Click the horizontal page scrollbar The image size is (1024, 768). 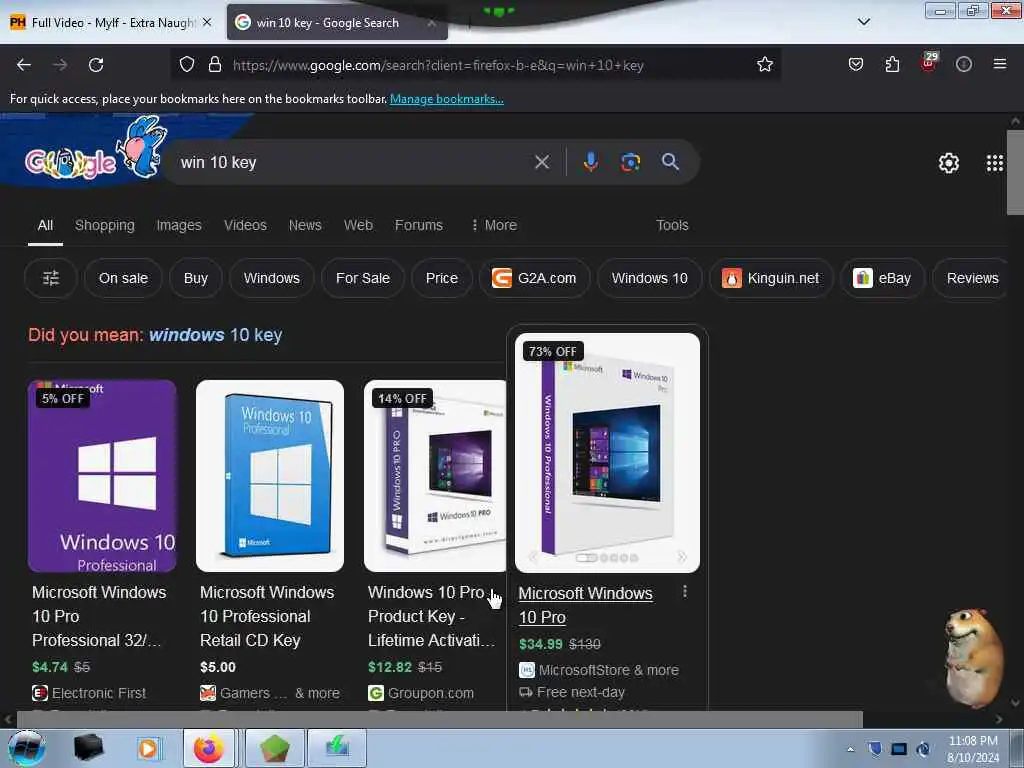pos(439,719)
